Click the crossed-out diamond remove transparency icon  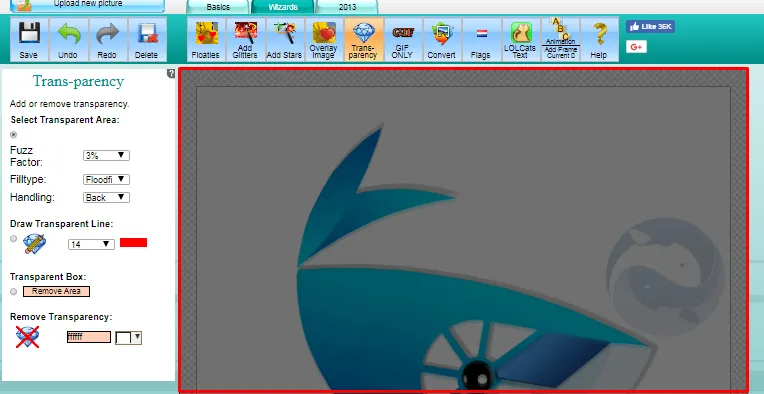click(x=27, y=337)
